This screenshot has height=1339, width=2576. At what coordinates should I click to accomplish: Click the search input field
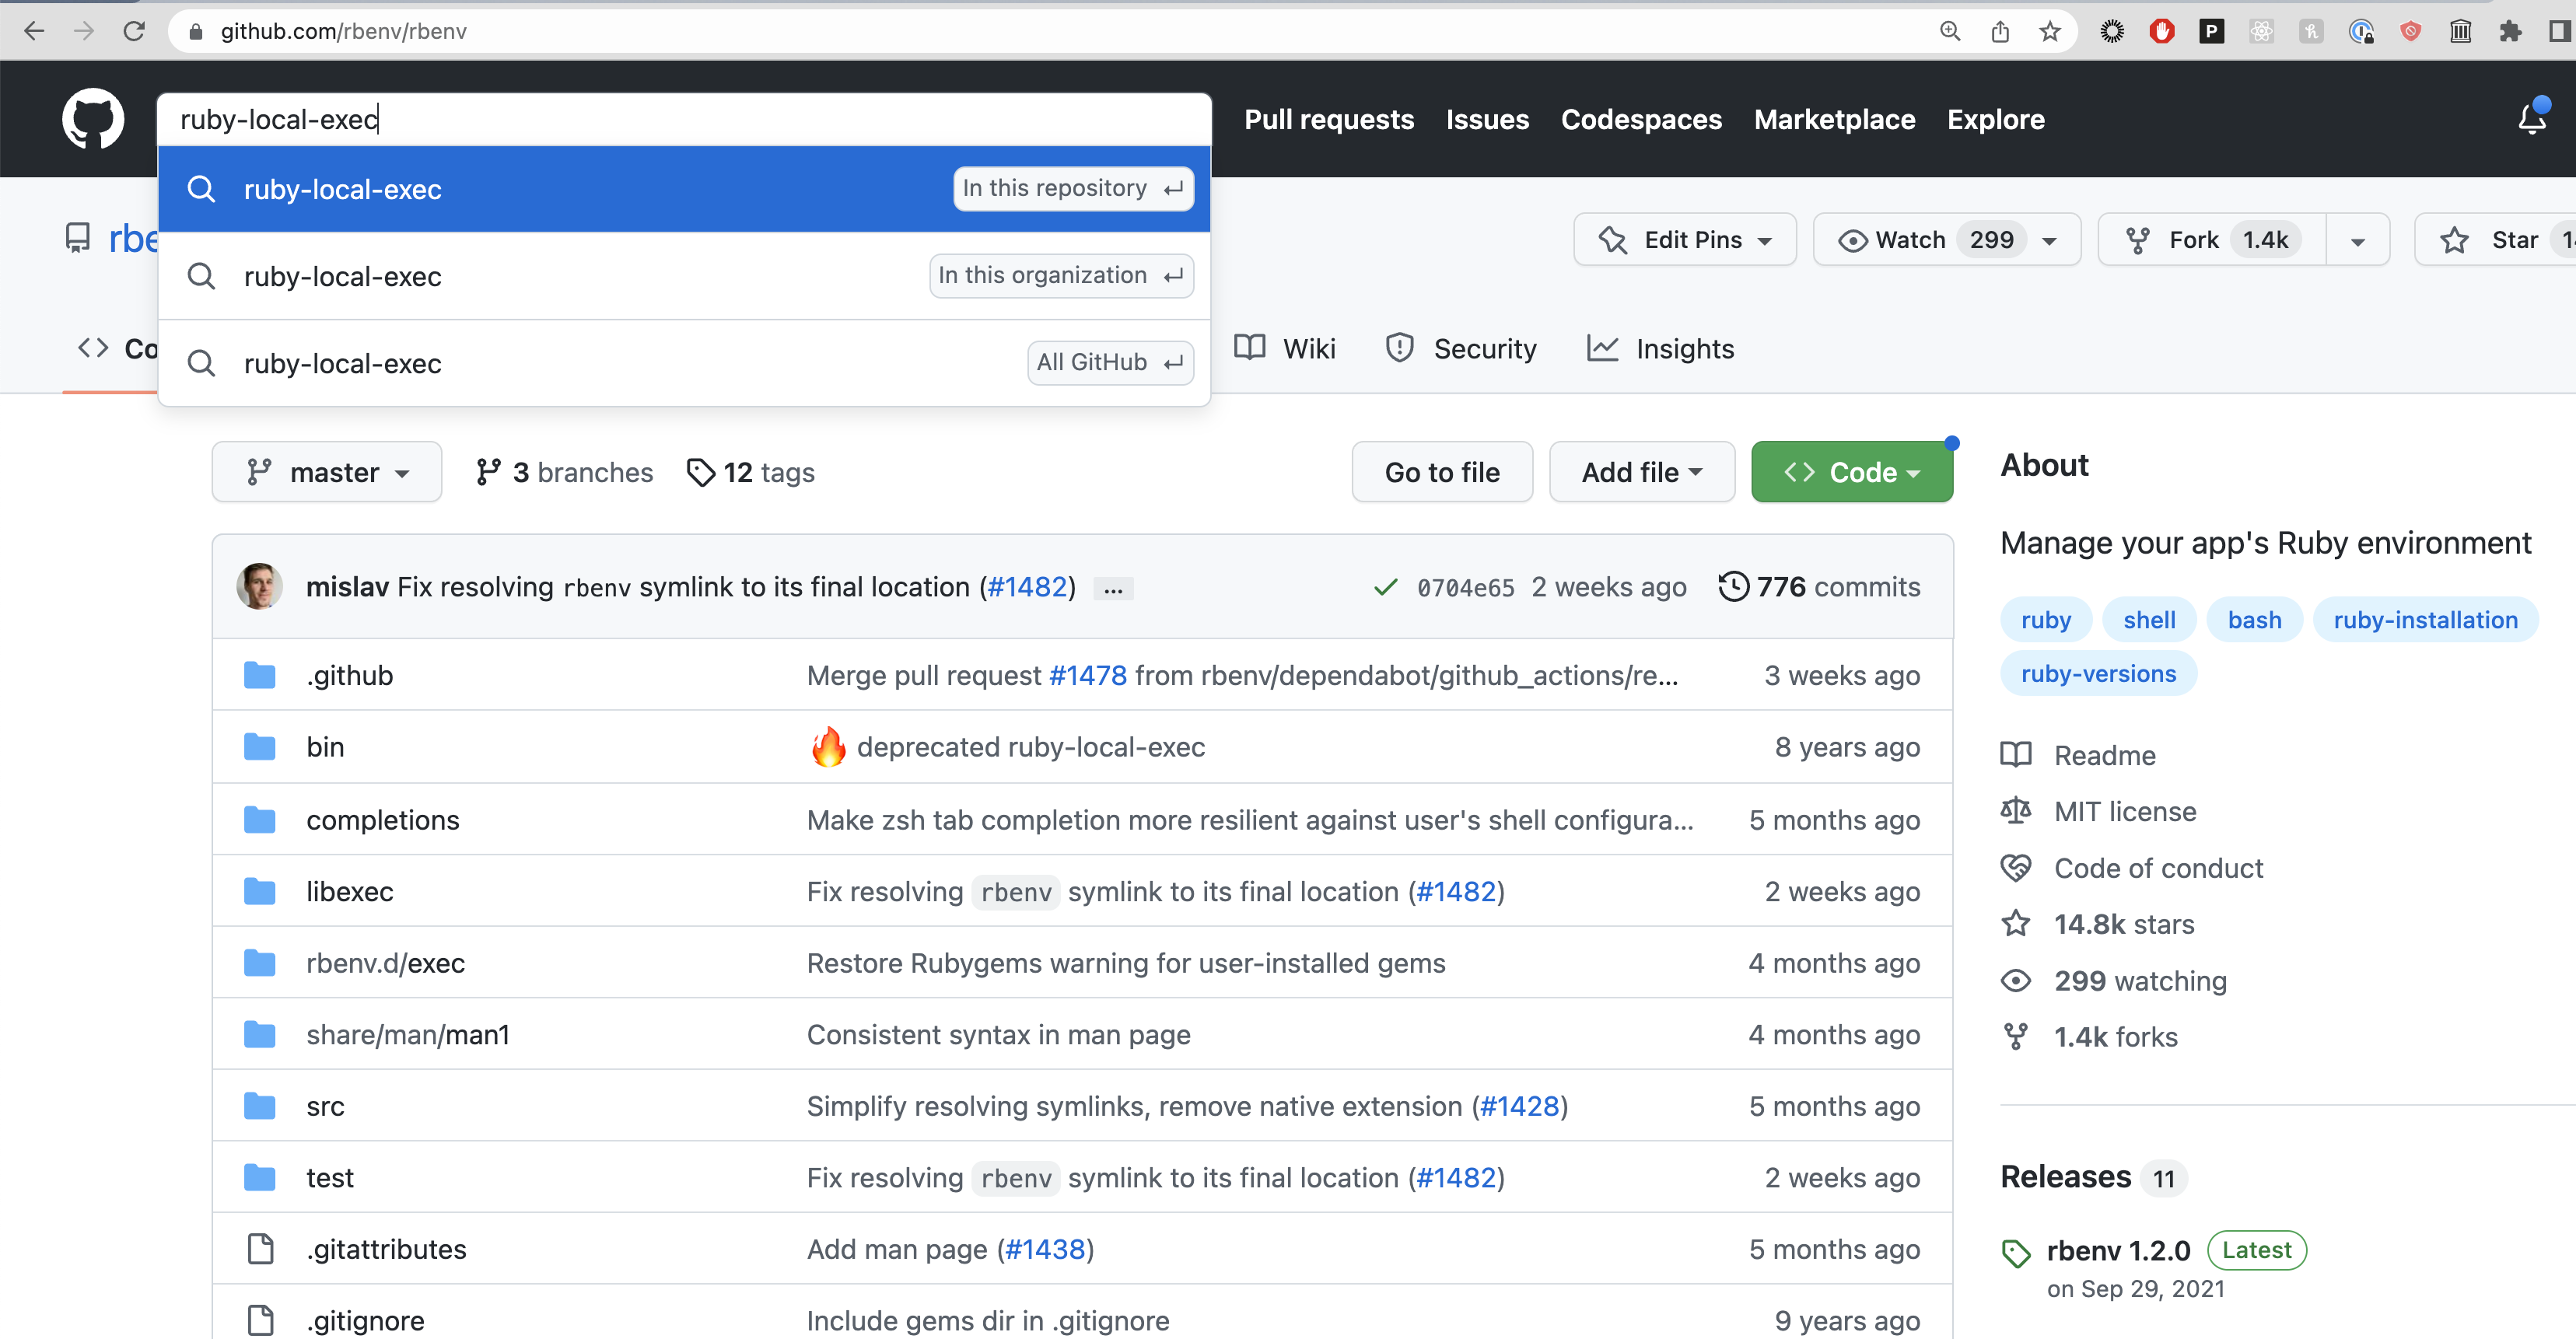coord(684,119)
